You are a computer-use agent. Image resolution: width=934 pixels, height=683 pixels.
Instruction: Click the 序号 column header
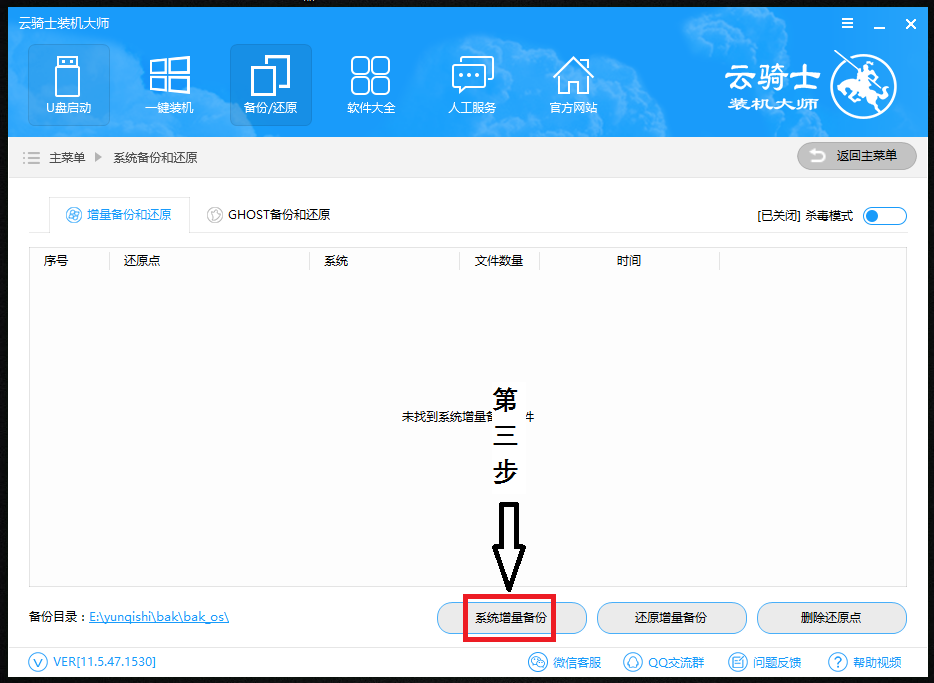click(x=55, y=261)
